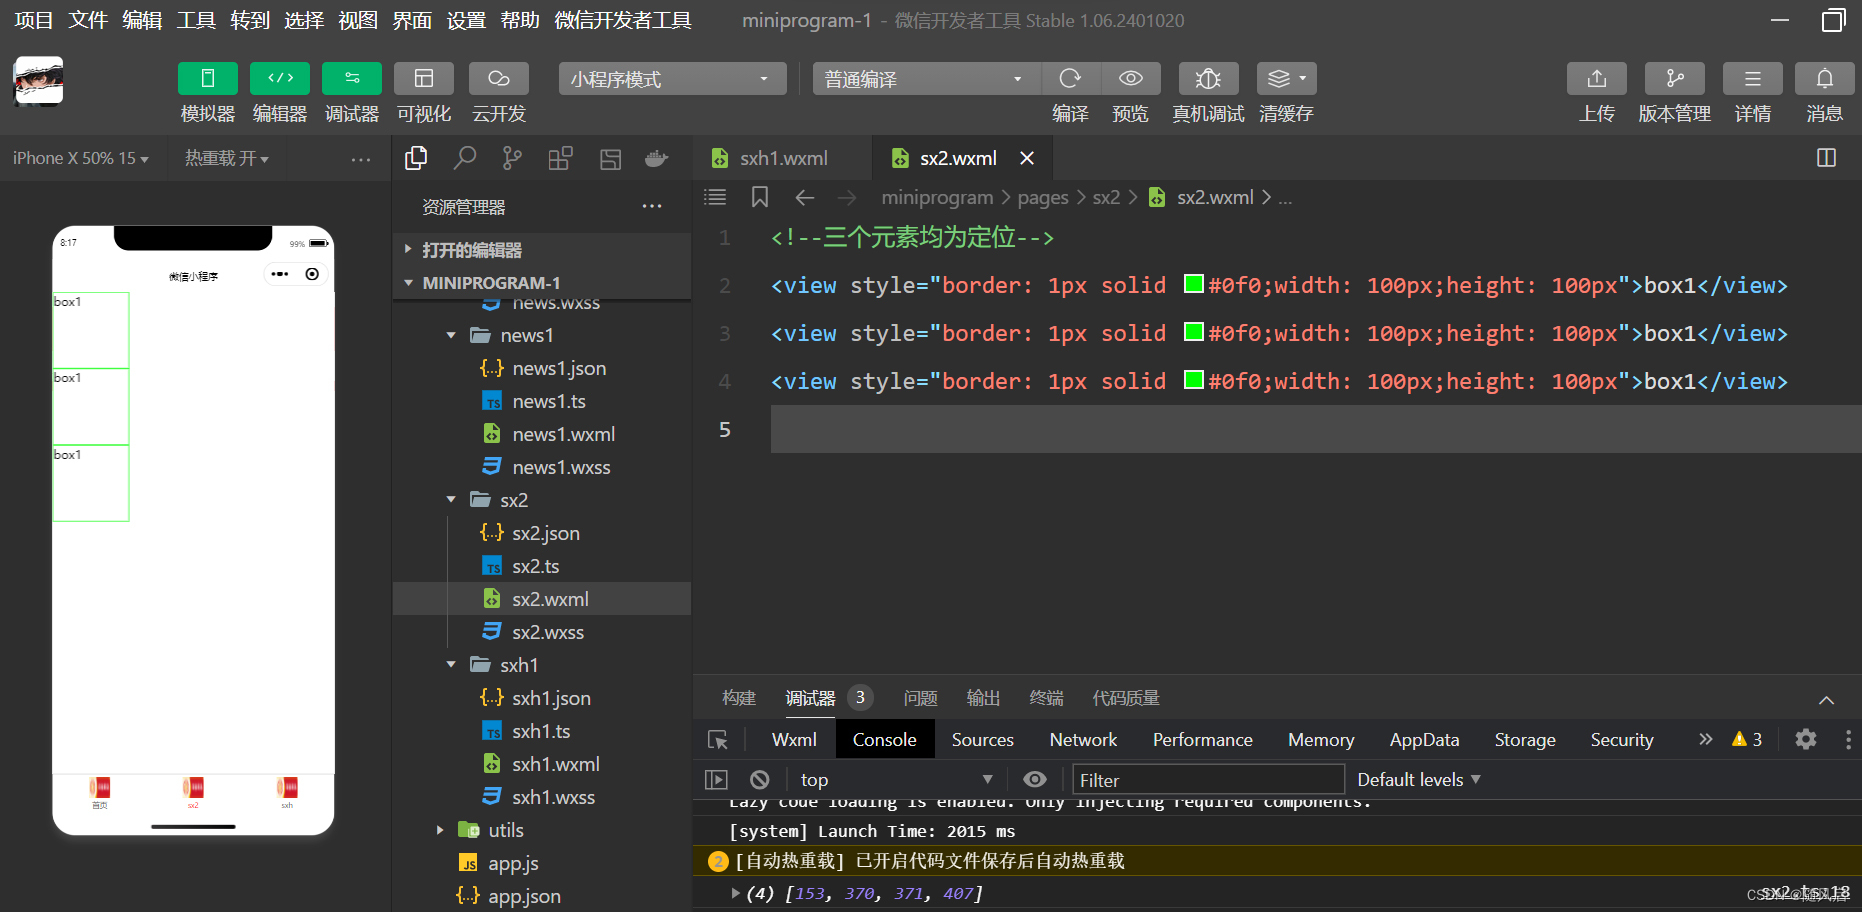Select the Docker whale icon in sidebar
Viewport: 1862px width, 912px height.
coord(657,158)
